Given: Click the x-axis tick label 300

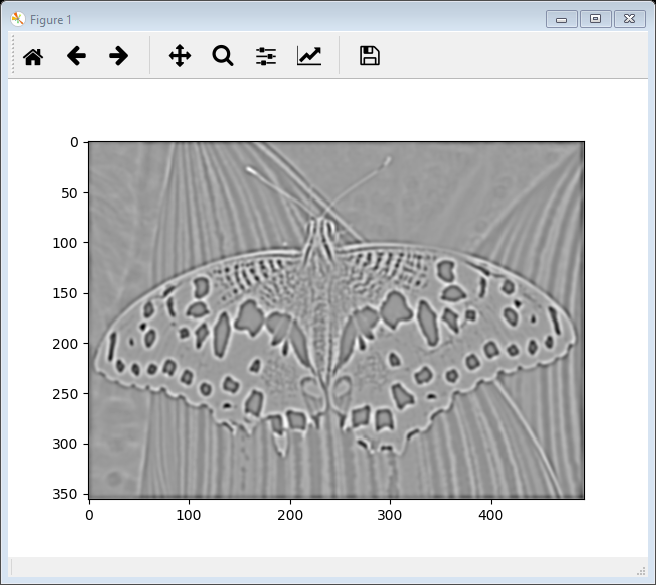Looking at the screenshot, I should 390,515.
